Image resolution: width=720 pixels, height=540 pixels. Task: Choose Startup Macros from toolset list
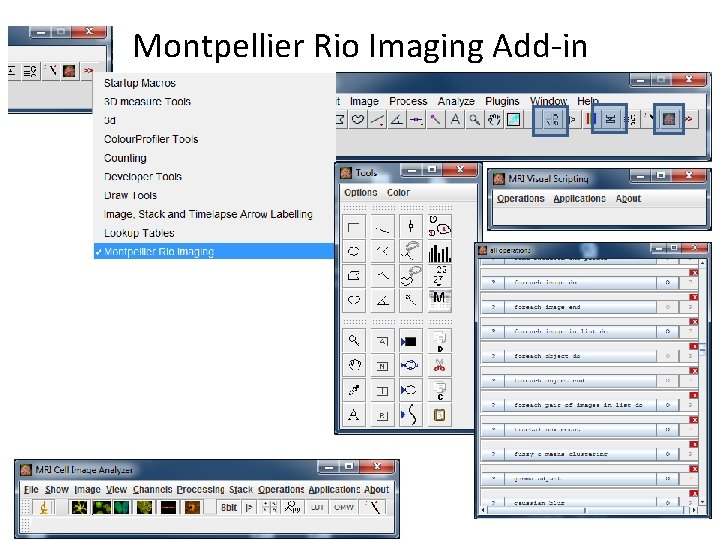(140, 83)
